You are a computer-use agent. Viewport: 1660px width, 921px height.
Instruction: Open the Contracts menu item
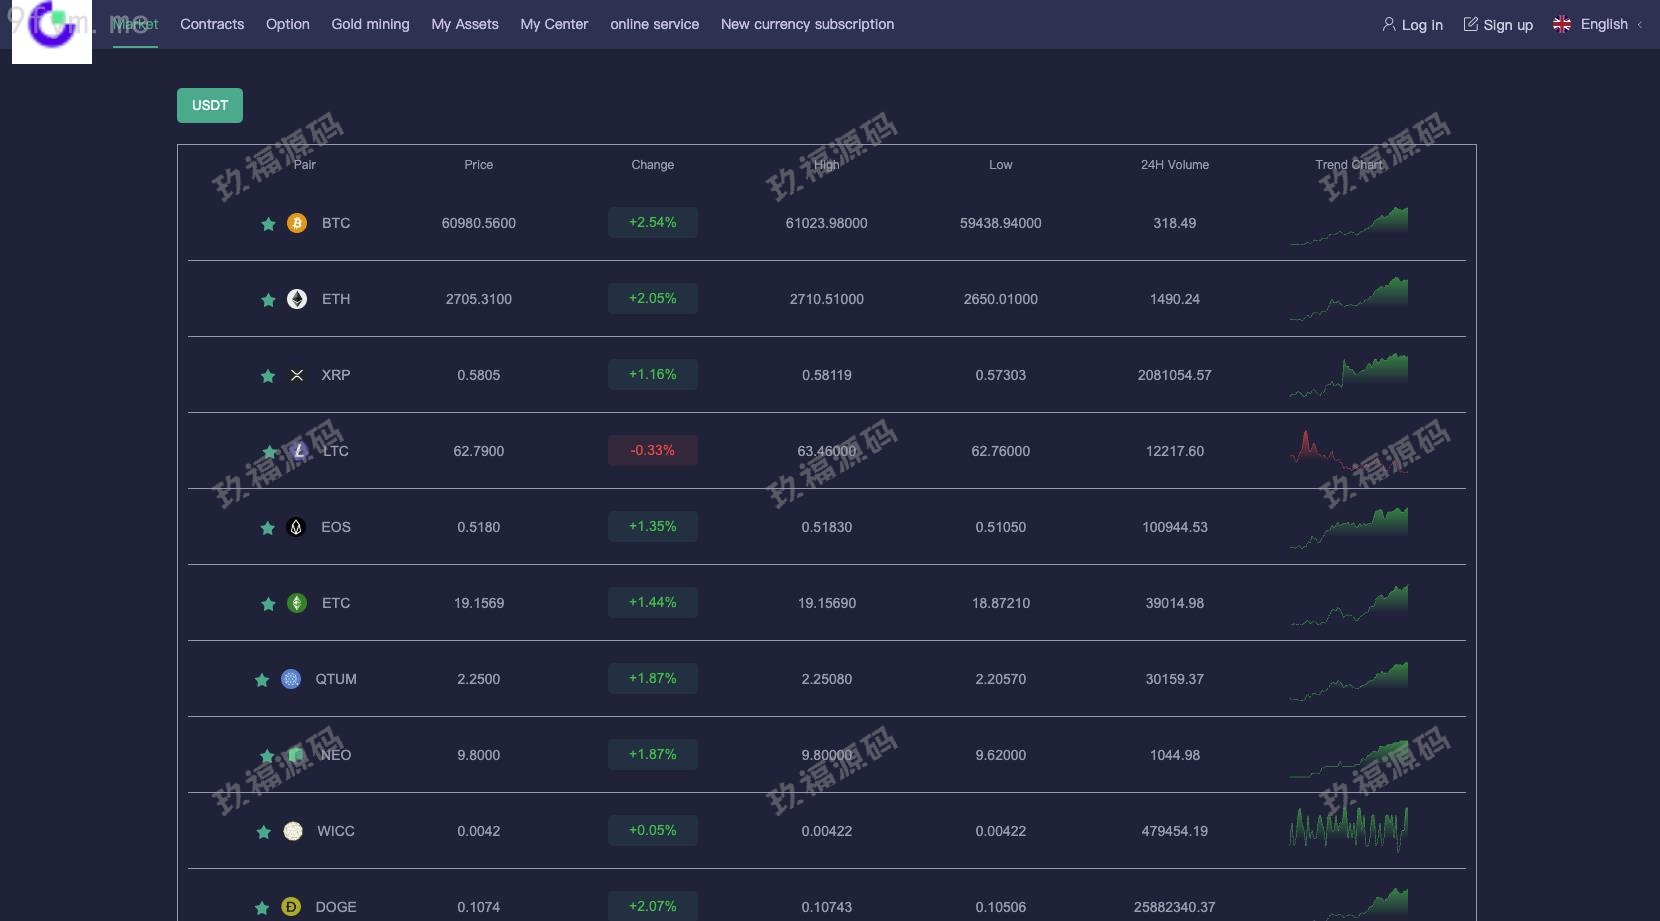tap(212, 24)
